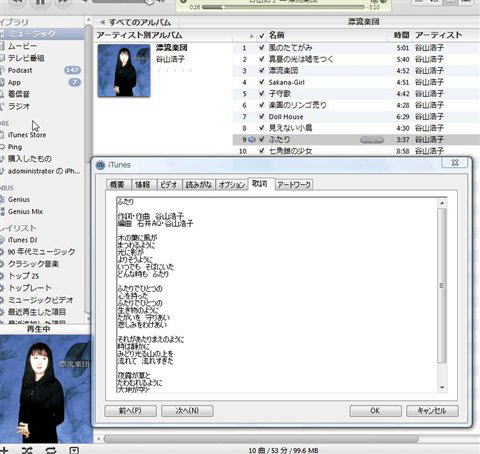The width and height of the screenshot is (480, 454).
Task: Uncheck track 10 七角錐の少女
Action: tap(262, 151)
